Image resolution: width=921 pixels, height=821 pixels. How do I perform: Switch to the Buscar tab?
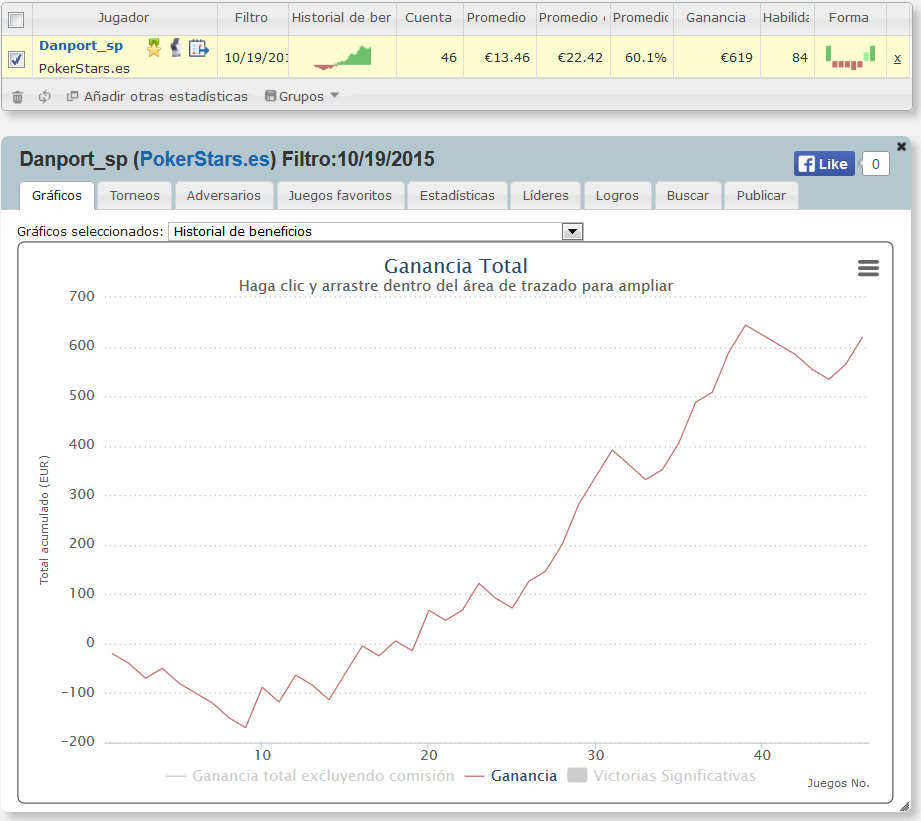tap(688, 196)
